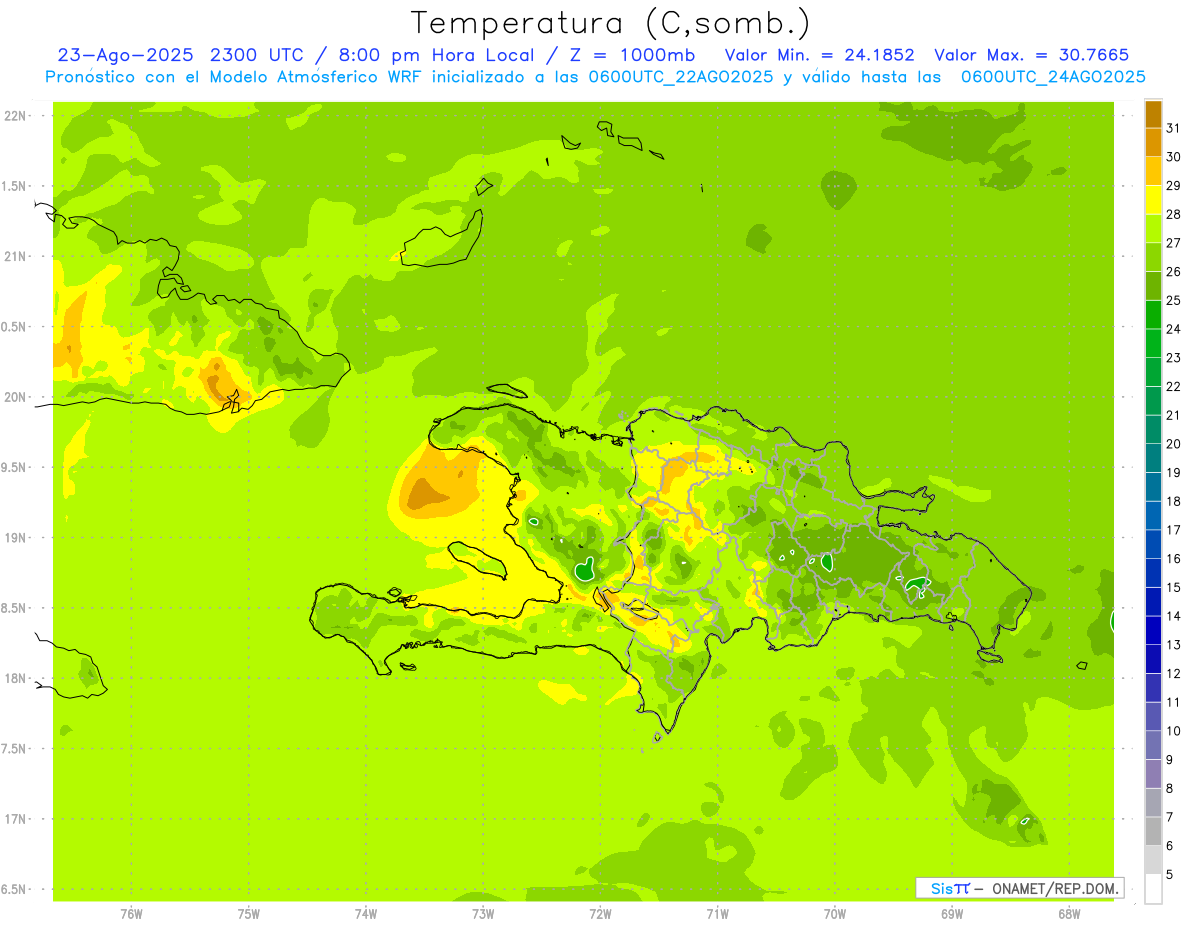Click the '1.5N' latitude axis label
Viewport: 1200px width, 927px height.
tap(15, 186)
